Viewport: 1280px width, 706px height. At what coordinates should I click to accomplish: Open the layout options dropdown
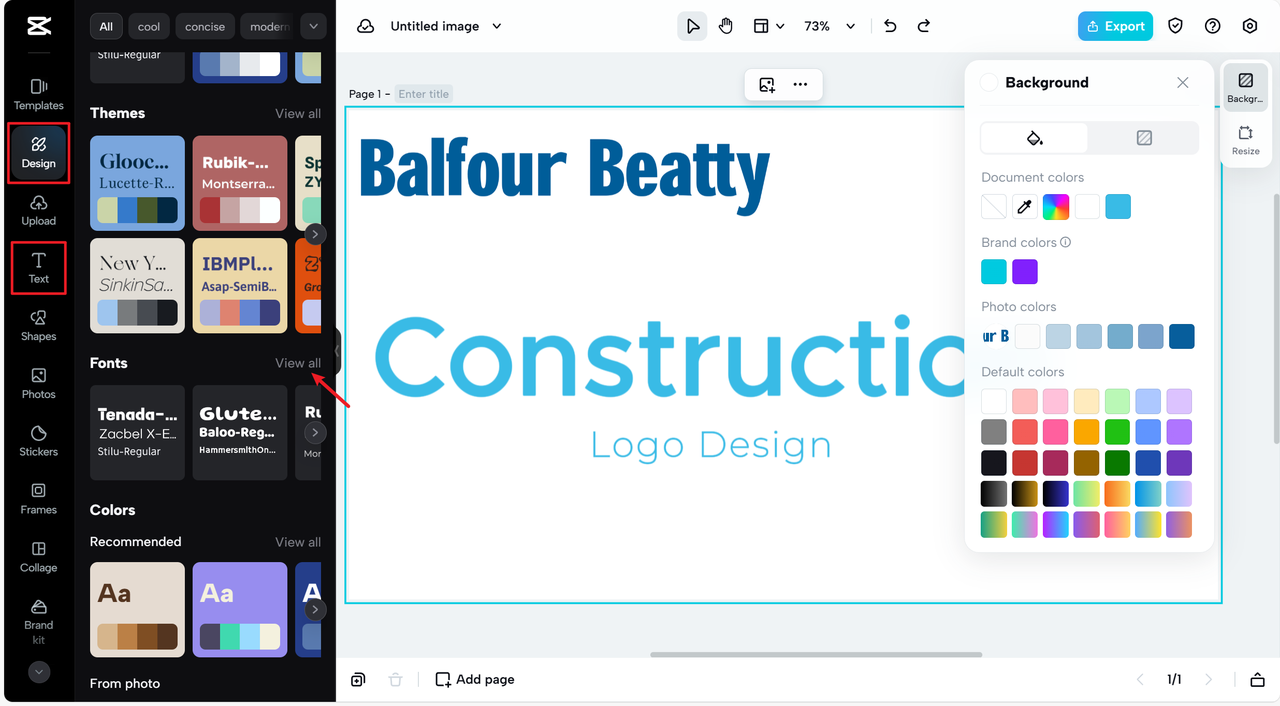point(768,26)
